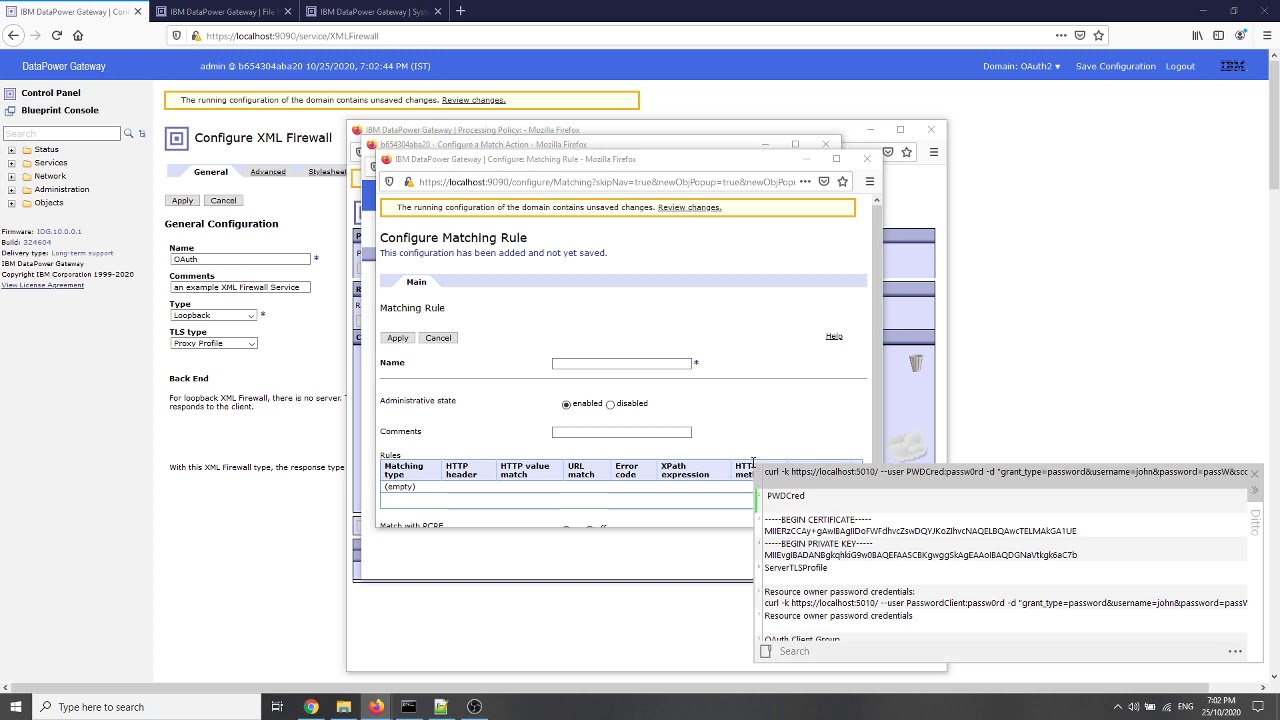
Task: Open new browser tab plus
Action: point(460,11)
